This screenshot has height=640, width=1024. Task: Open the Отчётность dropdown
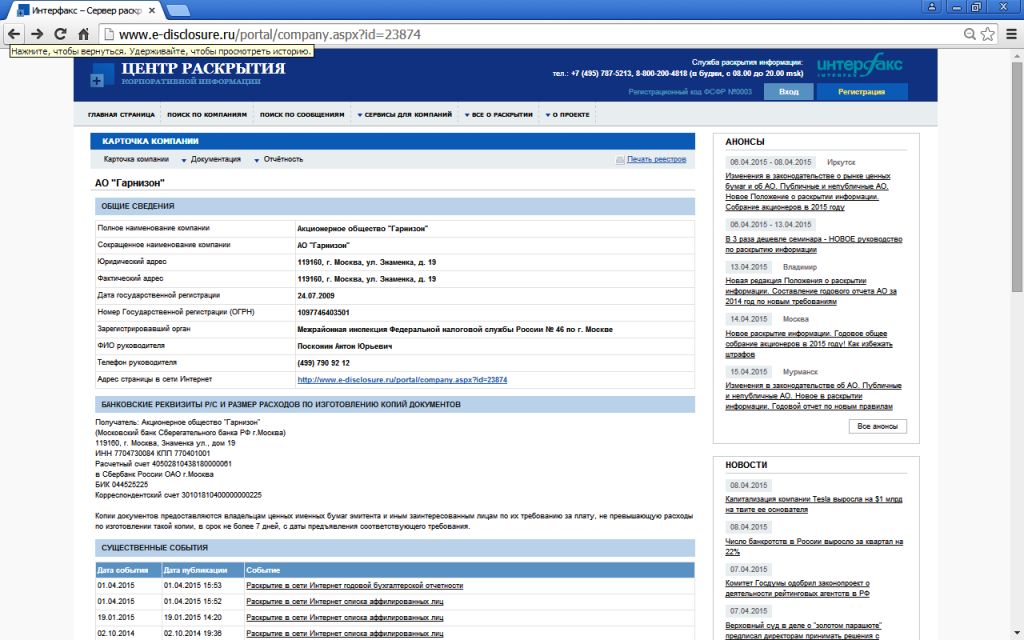[283, 159]
